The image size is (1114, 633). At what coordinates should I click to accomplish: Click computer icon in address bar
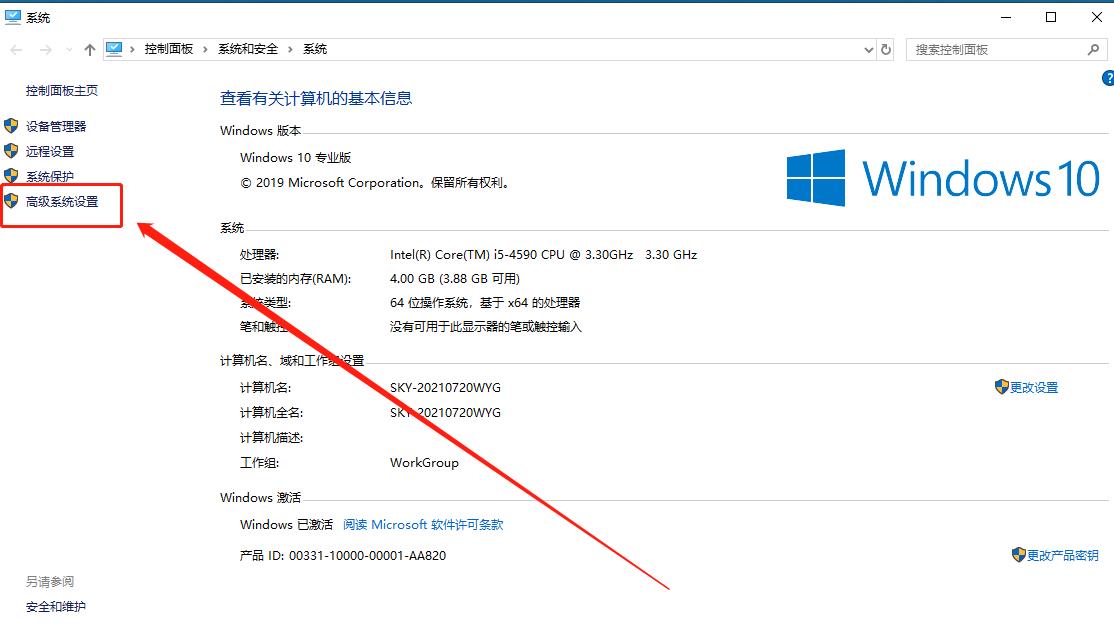[x=114, y=48]
